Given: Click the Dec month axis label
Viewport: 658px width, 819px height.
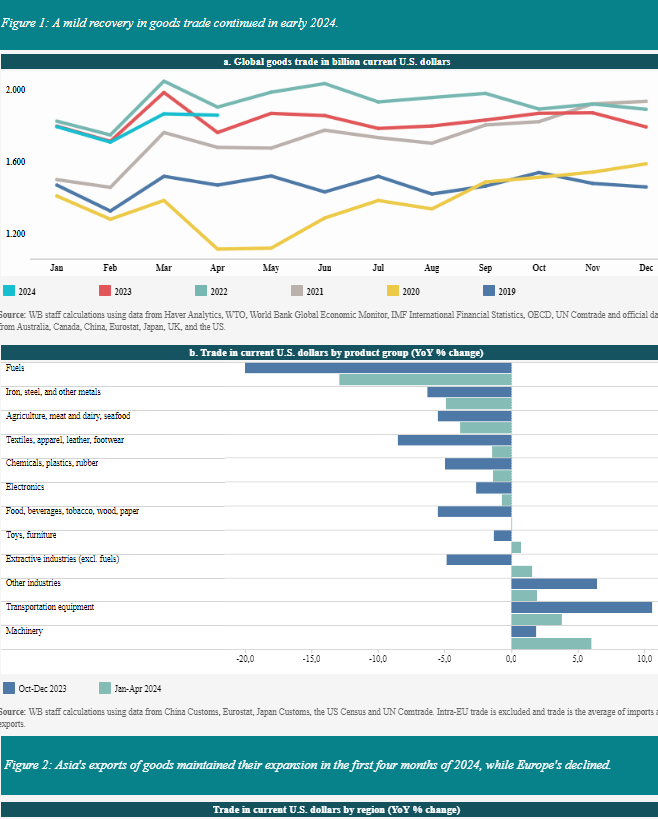Looking at the screenshot, I should point(645,268).
